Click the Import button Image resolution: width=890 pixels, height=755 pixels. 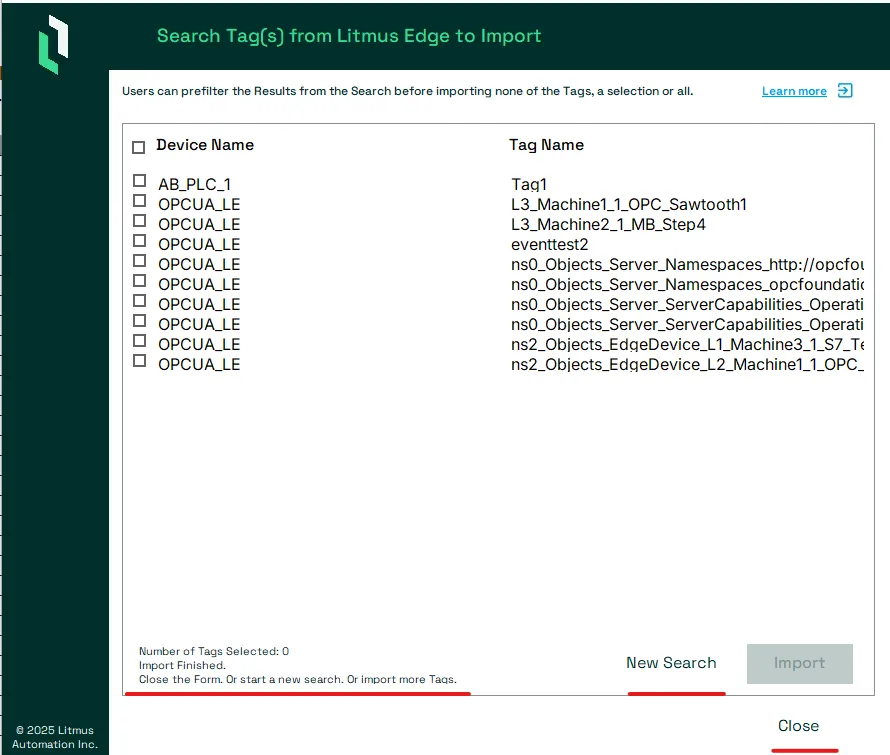[x=800, y=664]
